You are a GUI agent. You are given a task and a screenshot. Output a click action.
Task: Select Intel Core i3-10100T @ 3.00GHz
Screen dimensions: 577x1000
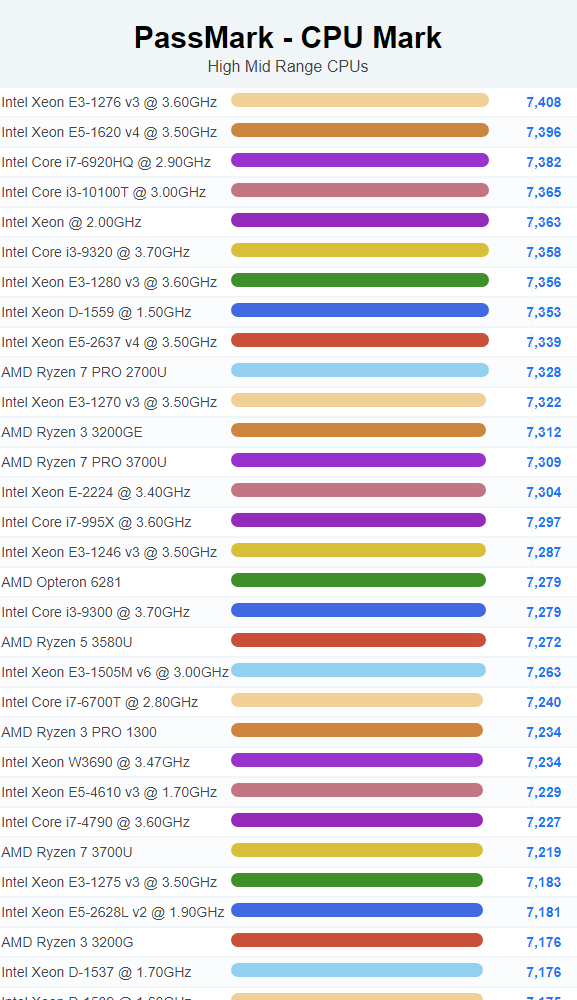coord(103,192)
